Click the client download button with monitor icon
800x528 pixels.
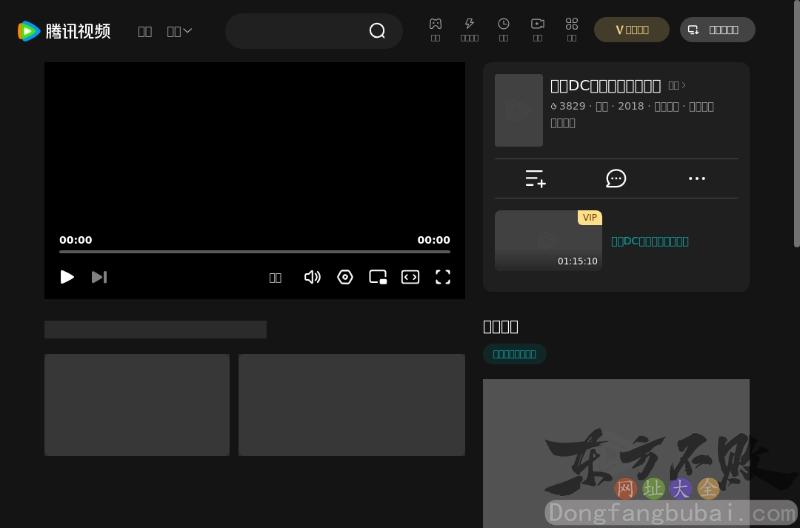point(717,30)
